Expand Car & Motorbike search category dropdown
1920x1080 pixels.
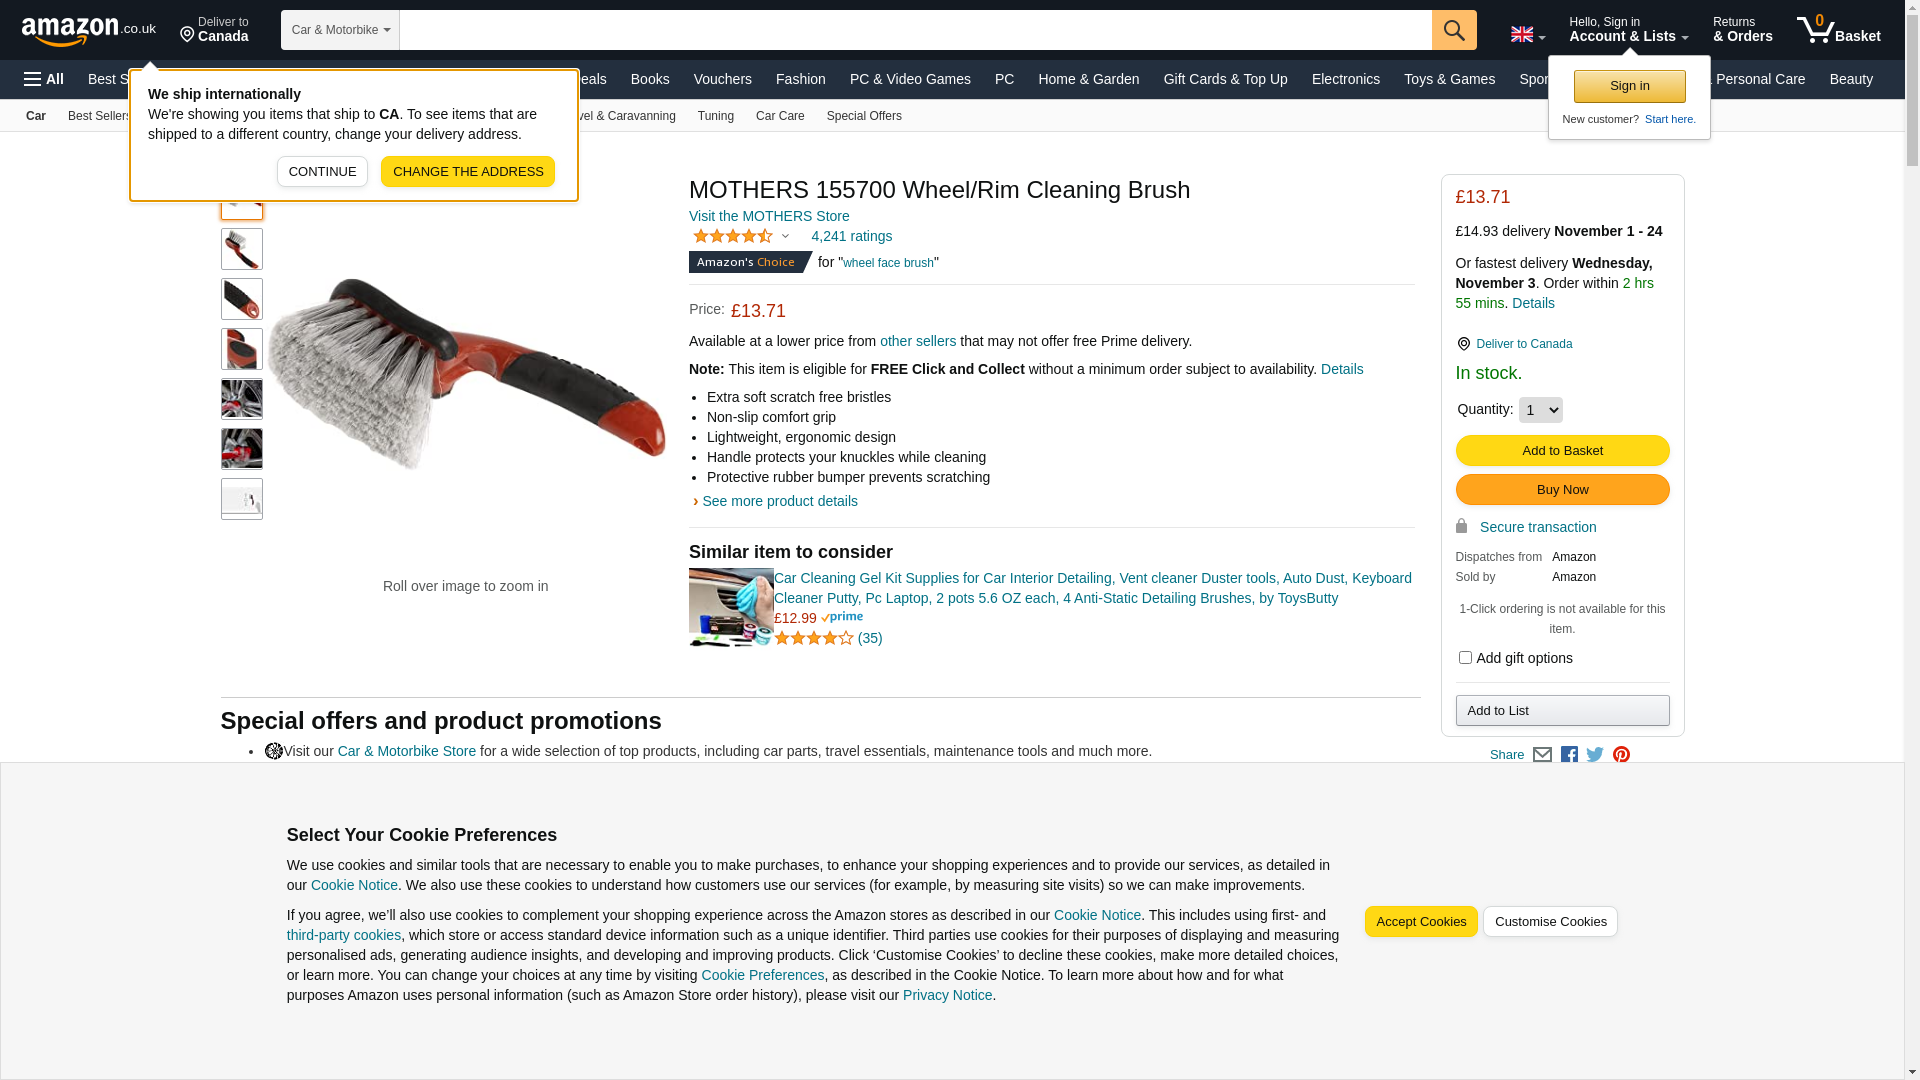point(340,30)
